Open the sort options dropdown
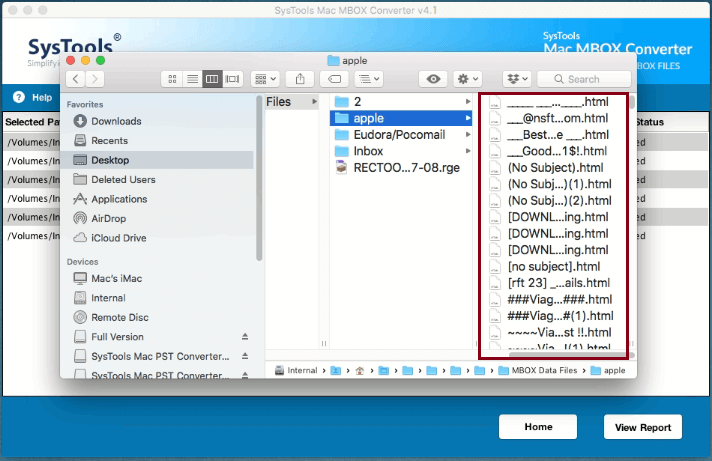712x461 pixels. pos(369,79)
